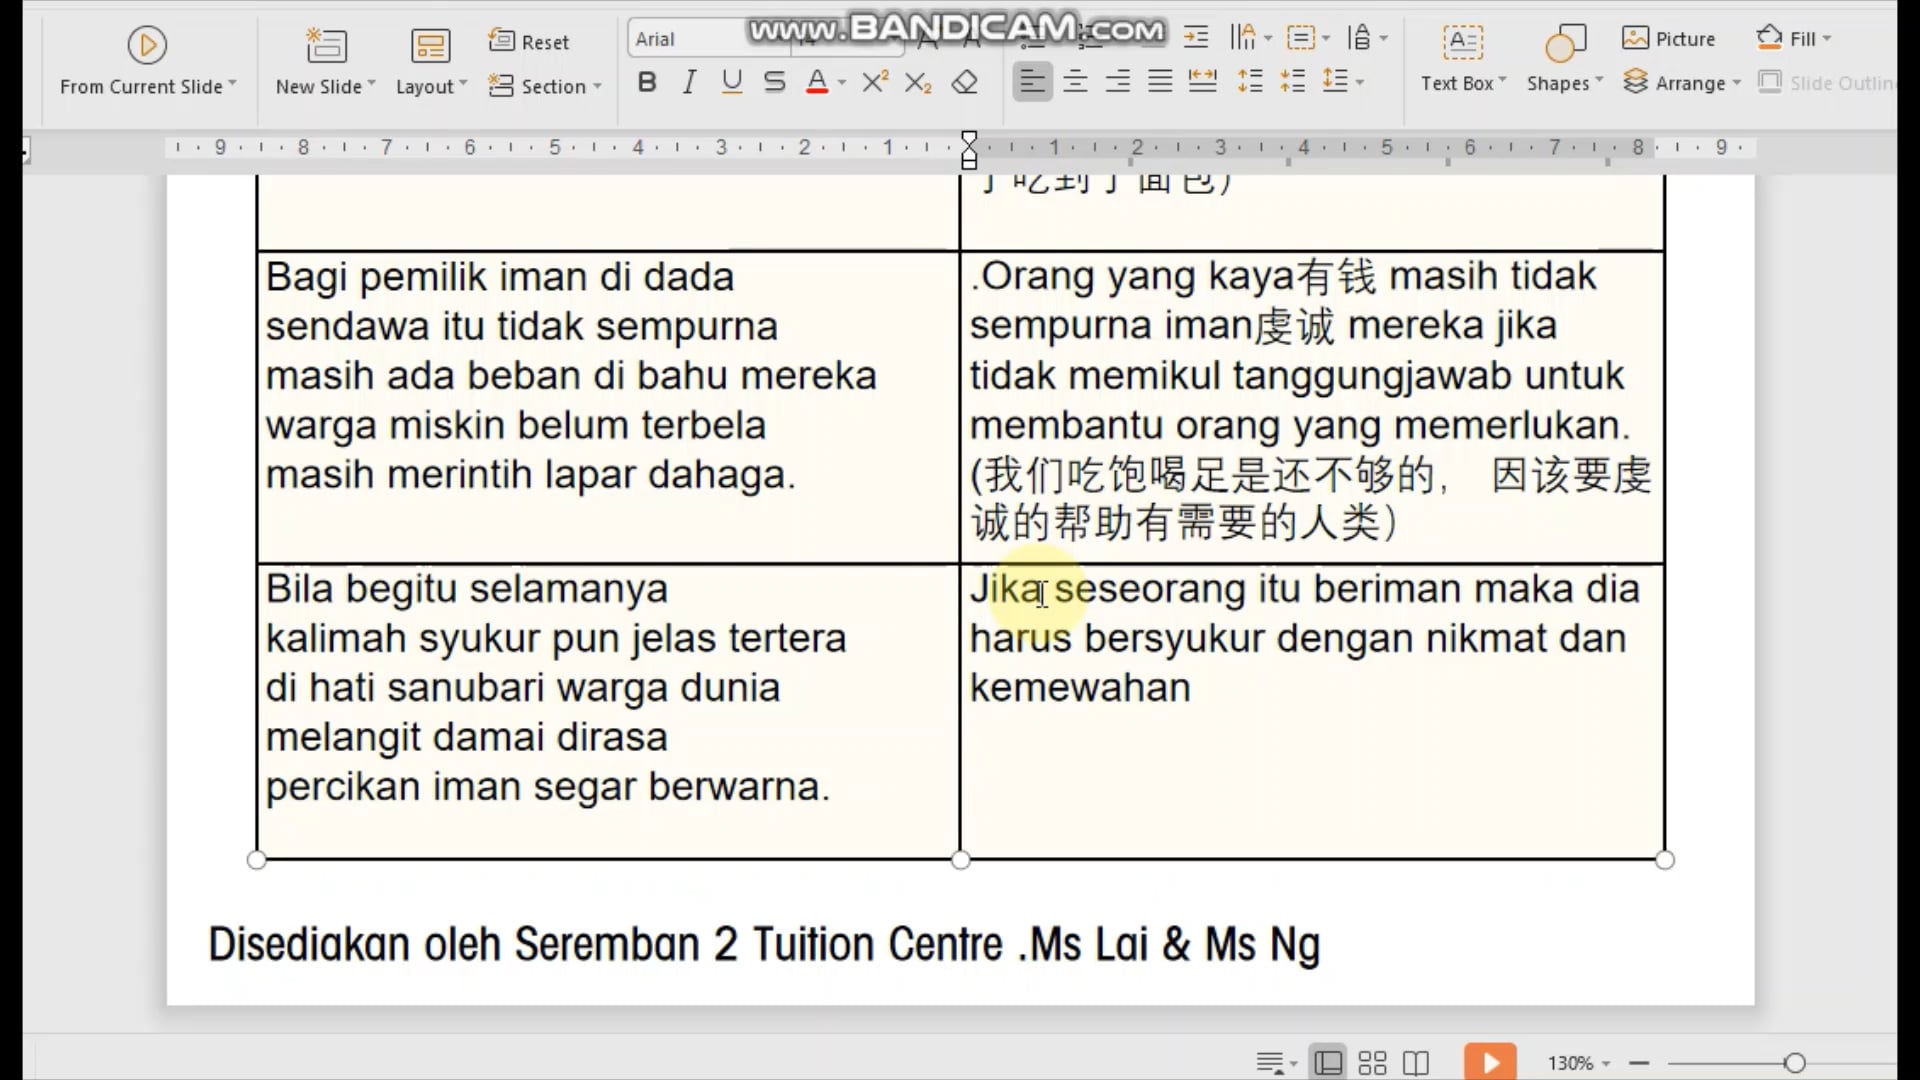1920x1080 pixels.
Task: Reset the slide layout
Action: (529, 41)
